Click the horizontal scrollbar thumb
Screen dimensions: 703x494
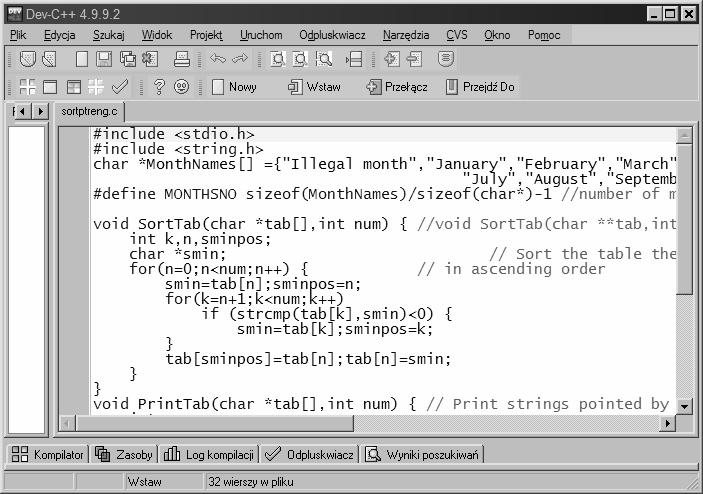(x=214, y=423)
